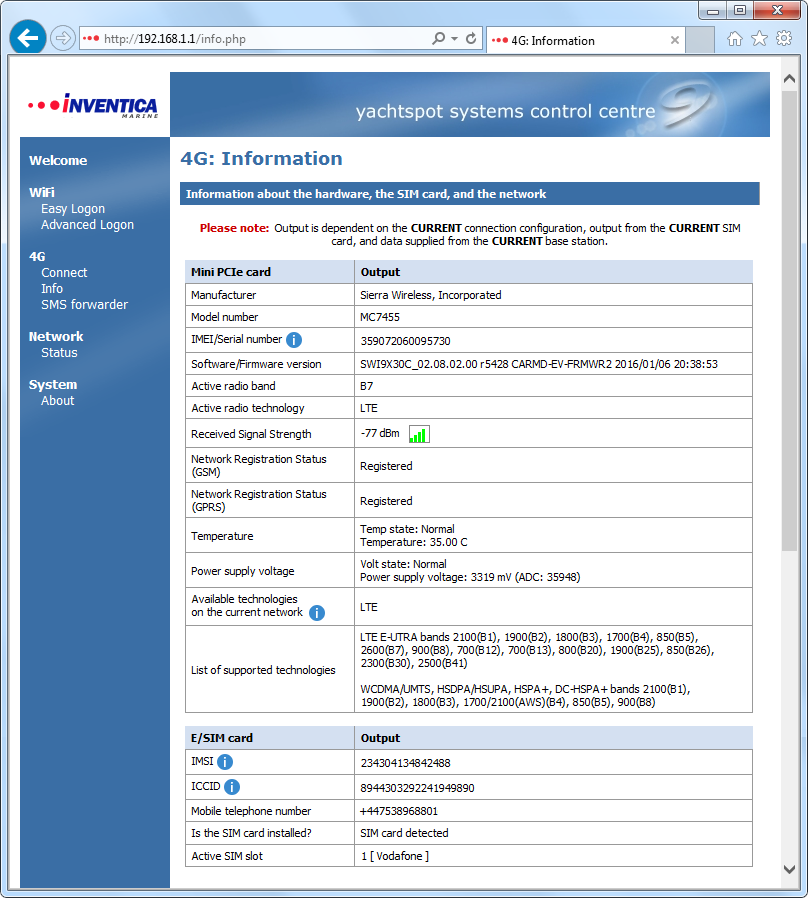808x900 pixels.
Task: Click the search magnifier in address bar
Action: (438, 38)
